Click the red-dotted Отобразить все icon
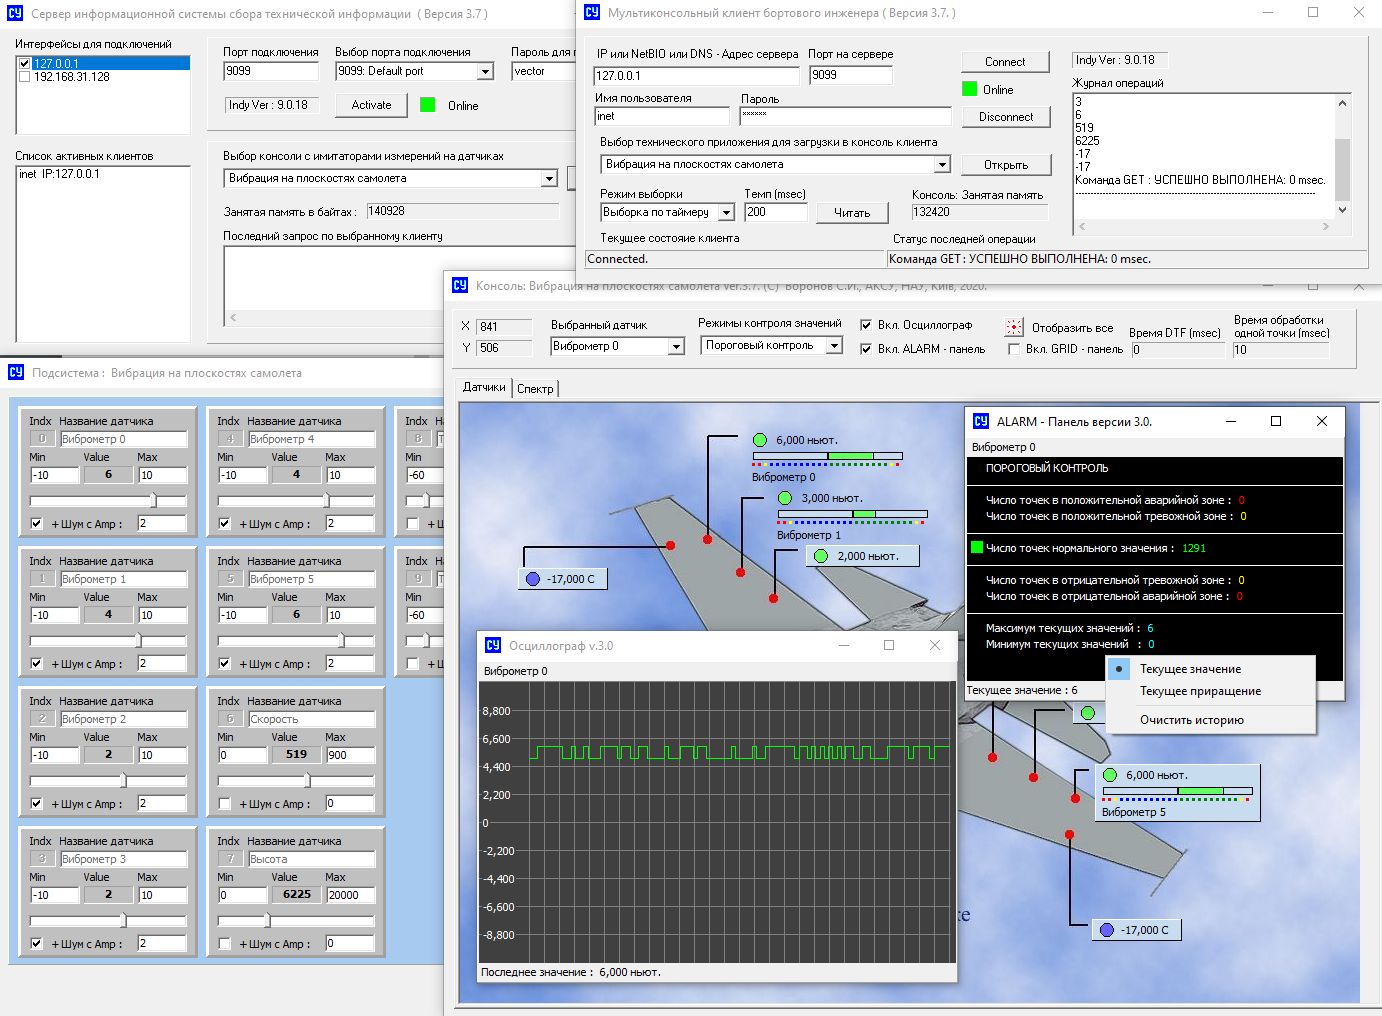This screenshot has width=1382, height=1016. pos(1014,327)
